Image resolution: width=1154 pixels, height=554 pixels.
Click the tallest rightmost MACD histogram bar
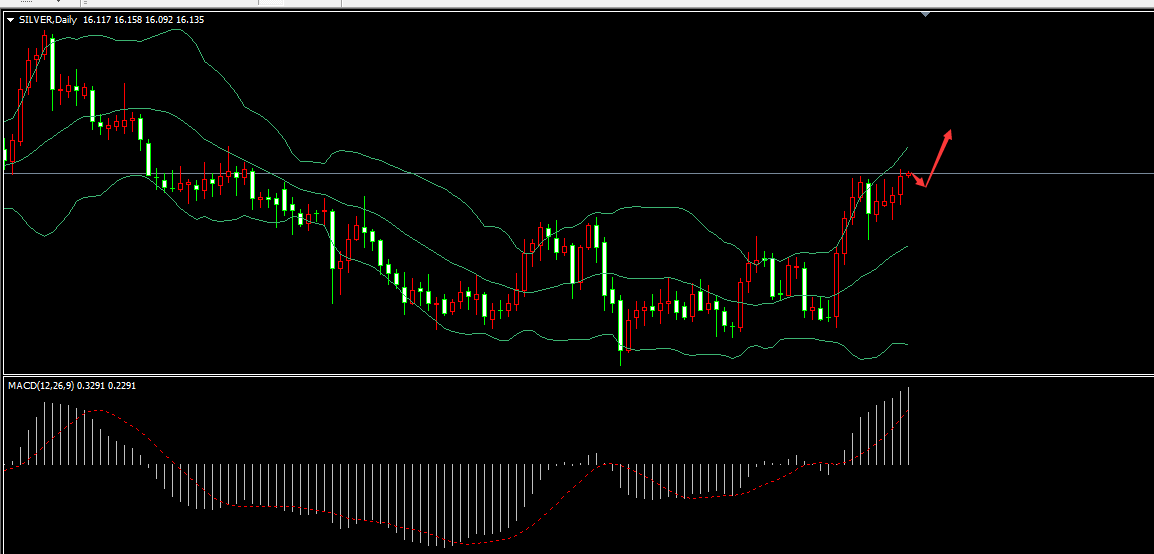(909, 425)
